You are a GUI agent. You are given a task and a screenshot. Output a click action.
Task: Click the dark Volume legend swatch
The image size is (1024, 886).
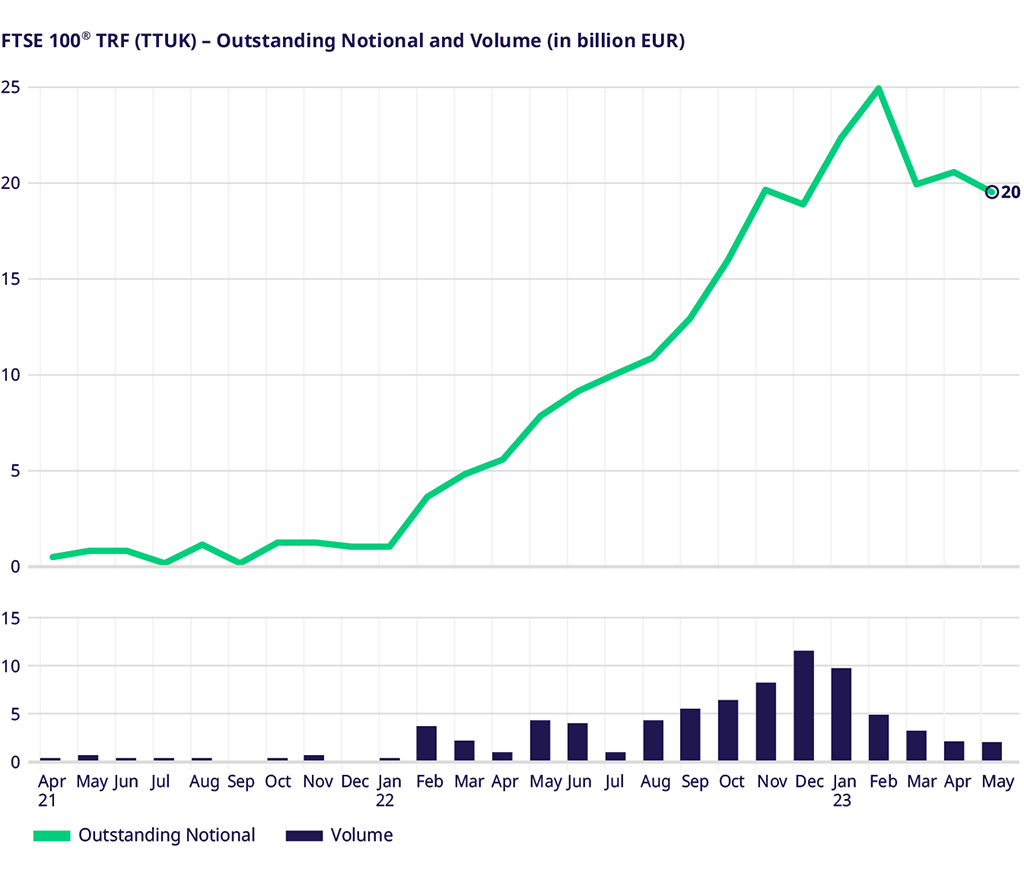304,836
